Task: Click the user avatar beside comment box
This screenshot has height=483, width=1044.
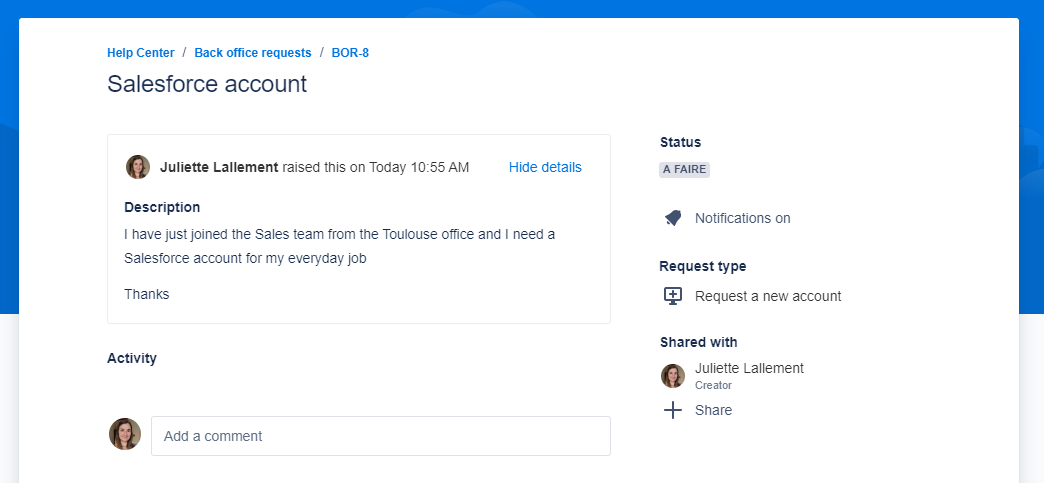Action: tap(125, 435)
